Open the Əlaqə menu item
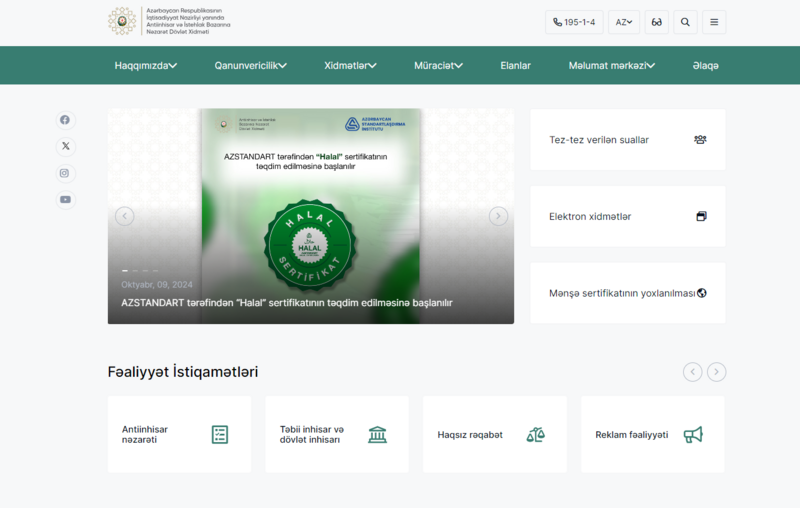Screen dimensions: 800x508 (x=706, y=65)
